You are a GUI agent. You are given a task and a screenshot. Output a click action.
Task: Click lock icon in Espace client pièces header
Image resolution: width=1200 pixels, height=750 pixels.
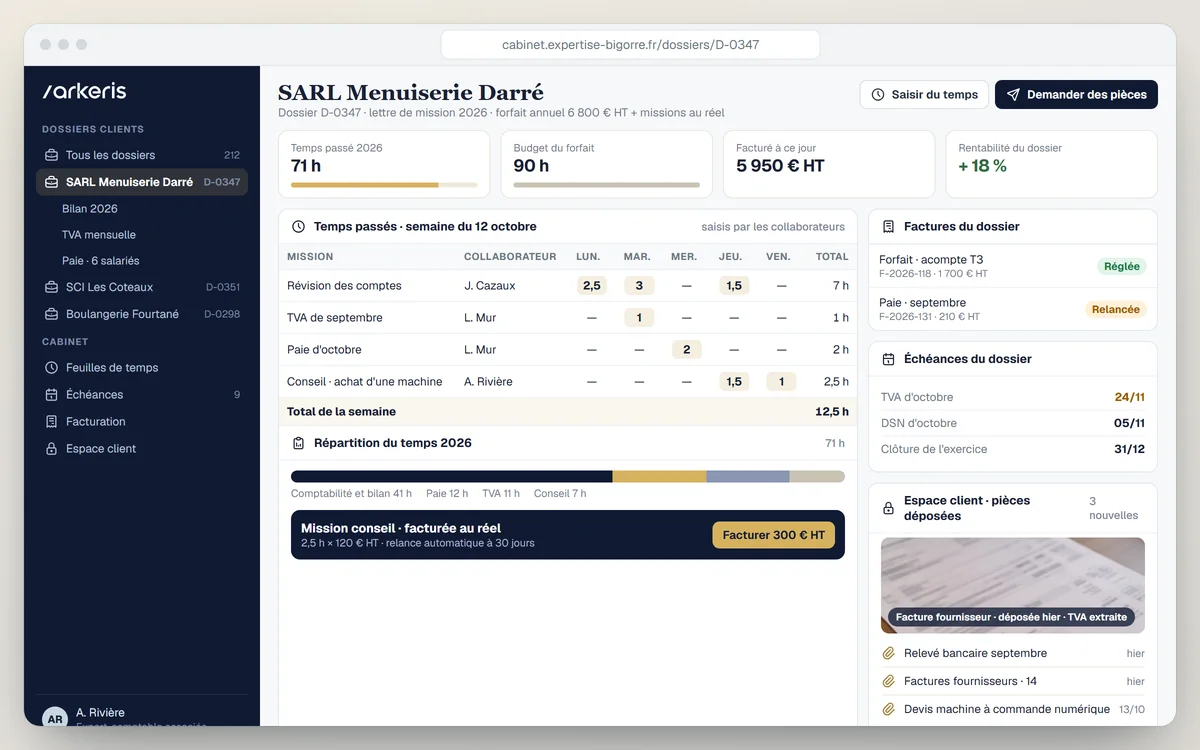pyautogui.click(x=888, y=508)
